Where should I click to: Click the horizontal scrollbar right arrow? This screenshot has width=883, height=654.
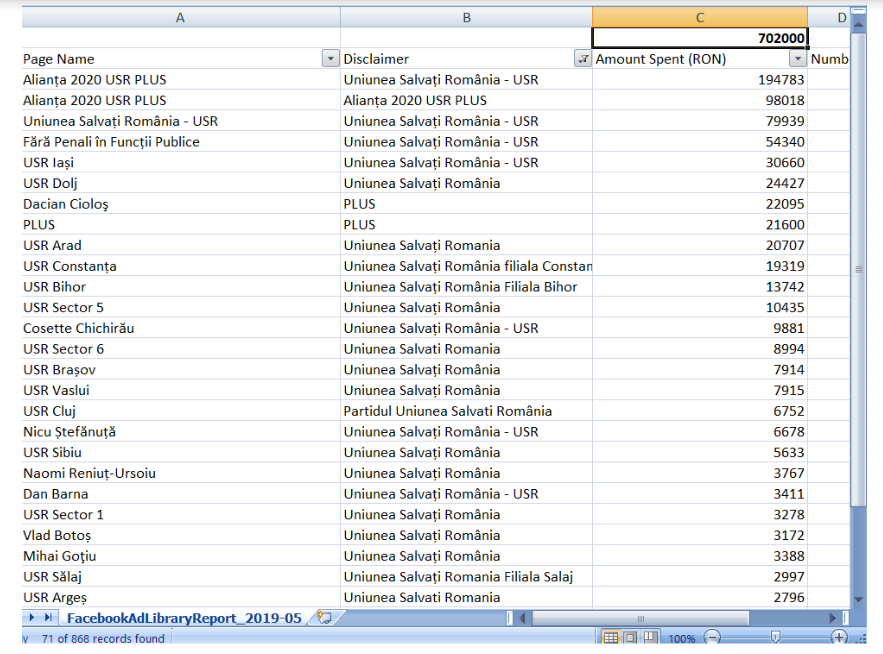point(833,618)
